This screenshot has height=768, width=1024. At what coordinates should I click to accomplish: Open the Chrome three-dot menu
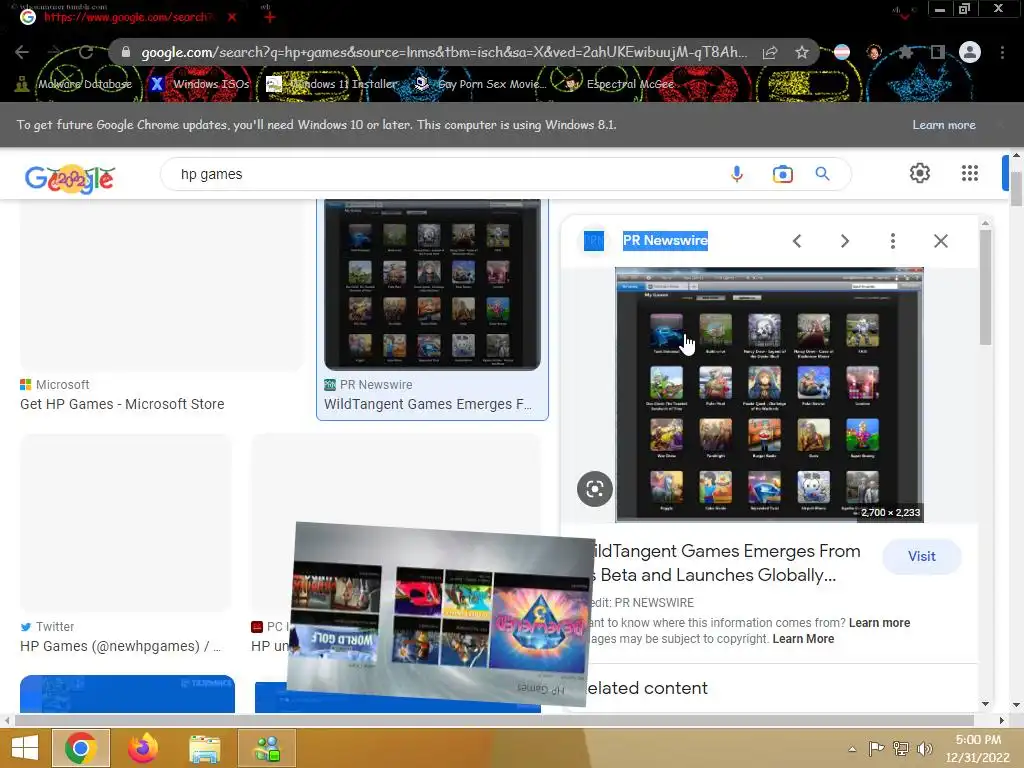[1002, 52]
